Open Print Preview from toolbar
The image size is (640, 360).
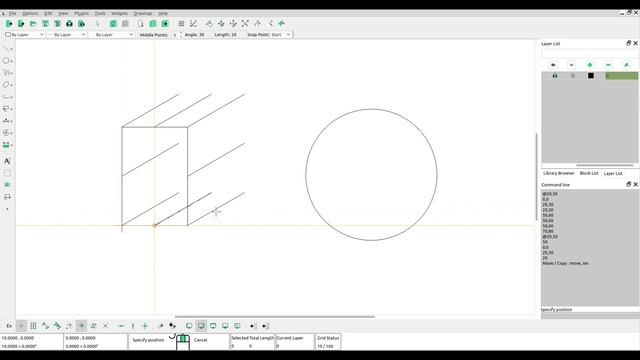(81, 24)
